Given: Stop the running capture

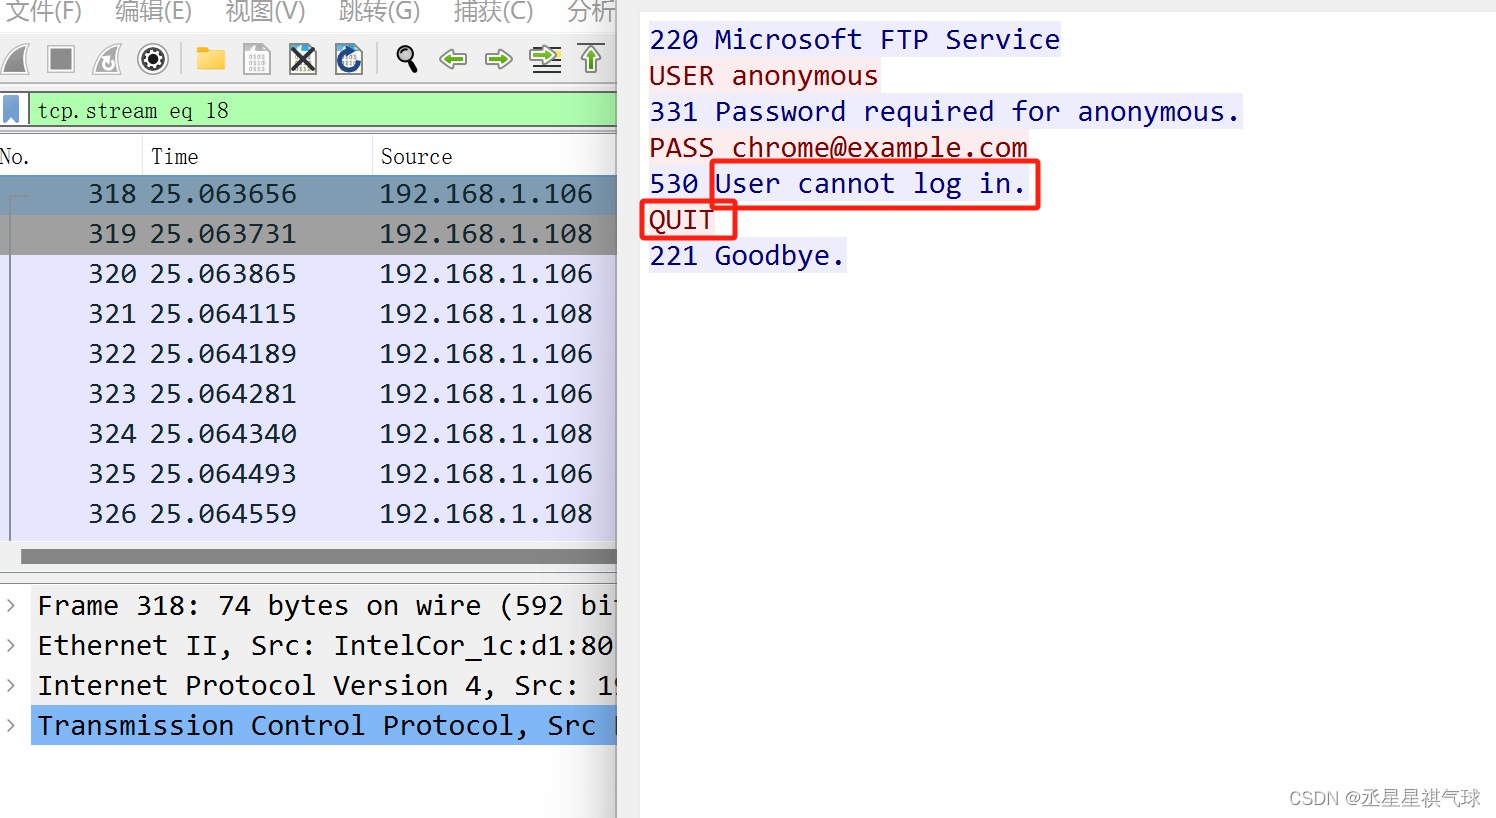Looking at the screenshot, I should pyautogui.click(x=60, y=59).
